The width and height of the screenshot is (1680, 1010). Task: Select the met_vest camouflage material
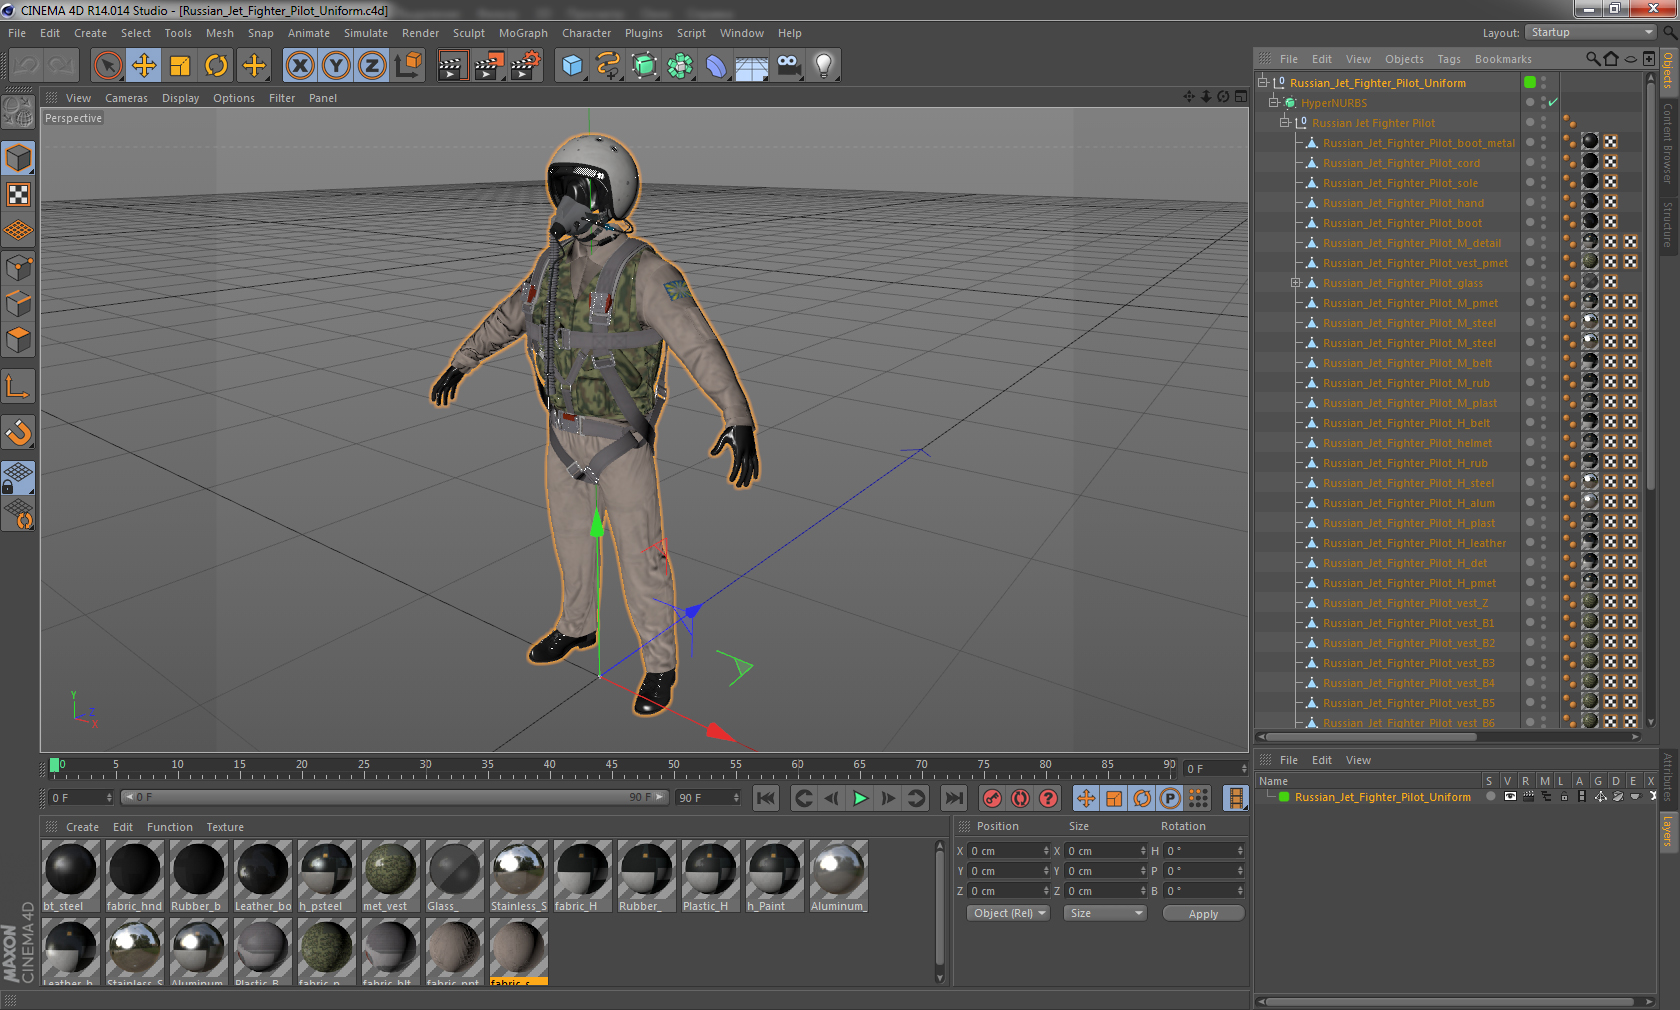tap(391, 876)
